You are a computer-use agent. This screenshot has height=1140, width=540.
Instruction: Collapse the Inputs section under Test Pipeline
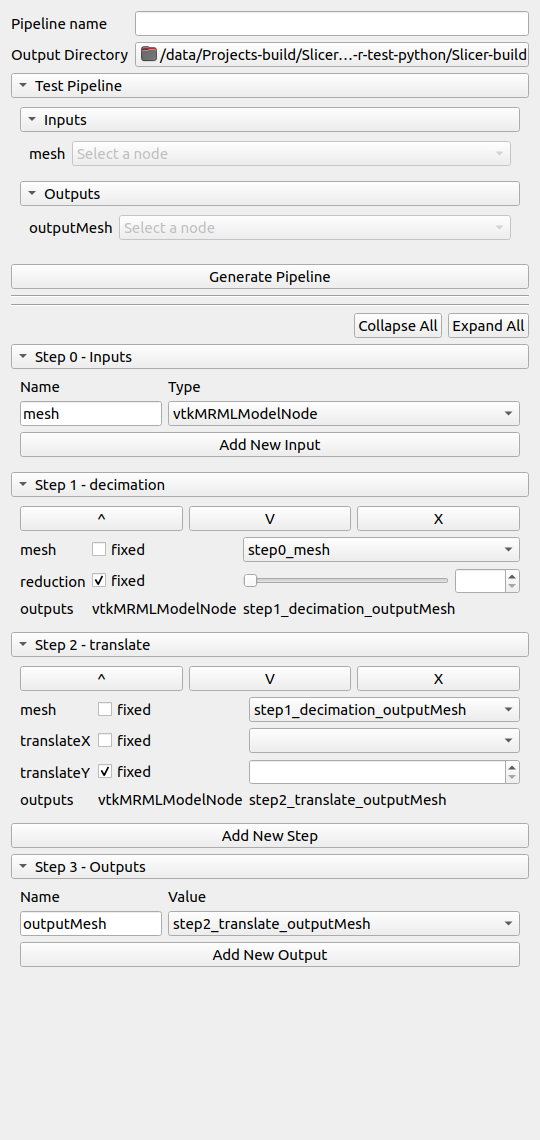click(270, 119)
